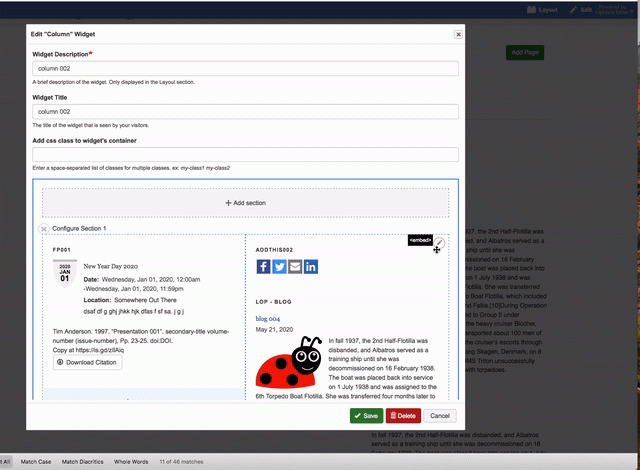Screen dimensions: 640x470
Task: Save the column widget
Action: [x=366, y=416]
